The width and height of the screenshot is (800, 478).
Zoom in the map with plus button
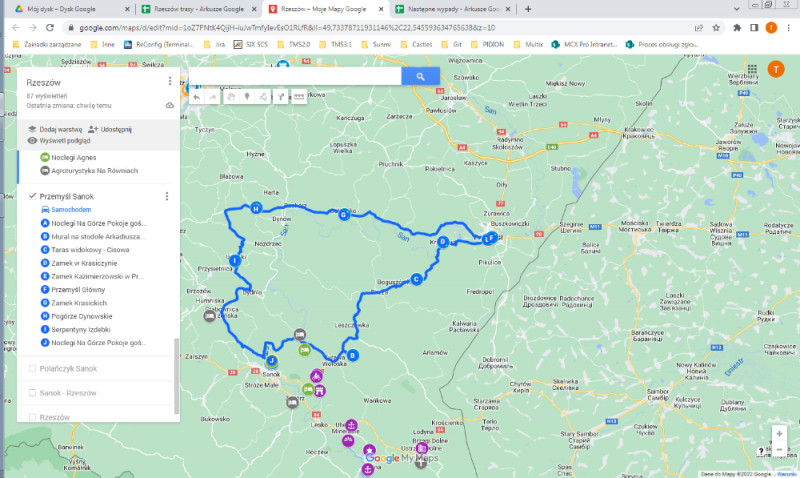[x=779, y=435]
